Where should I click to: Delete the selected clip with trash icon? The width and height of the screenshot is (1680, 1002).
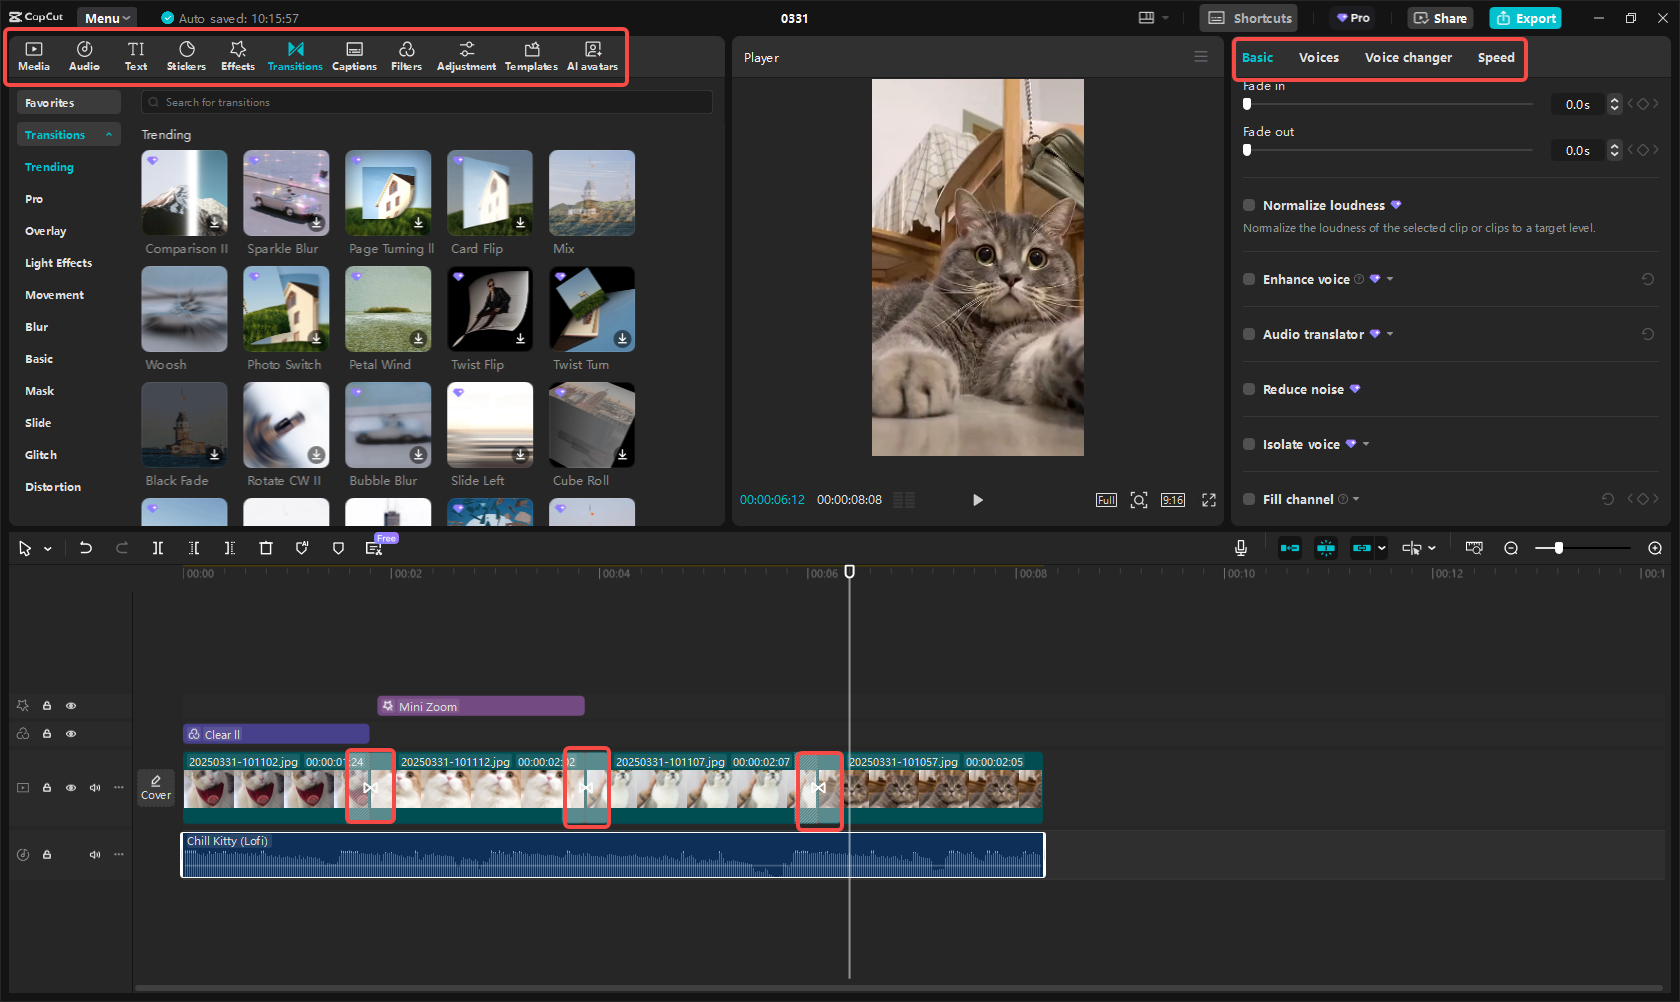pyautogui.click(x=265, y=548)
